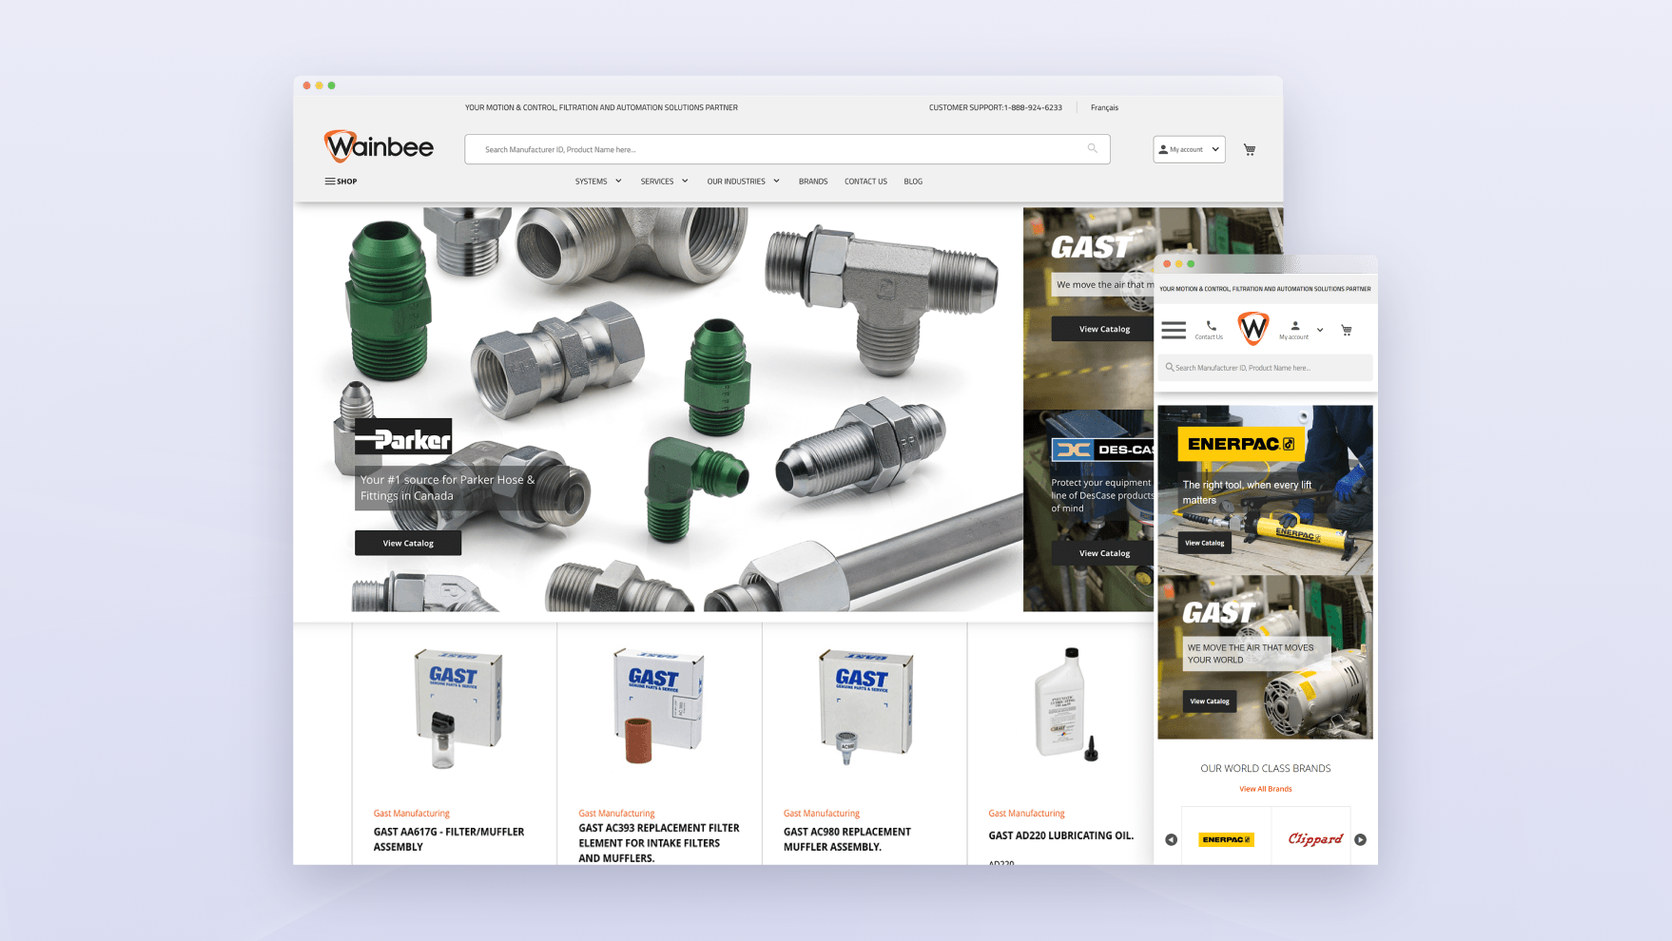
Task: Click the mobile search input field
Action: pos(1265,367)
